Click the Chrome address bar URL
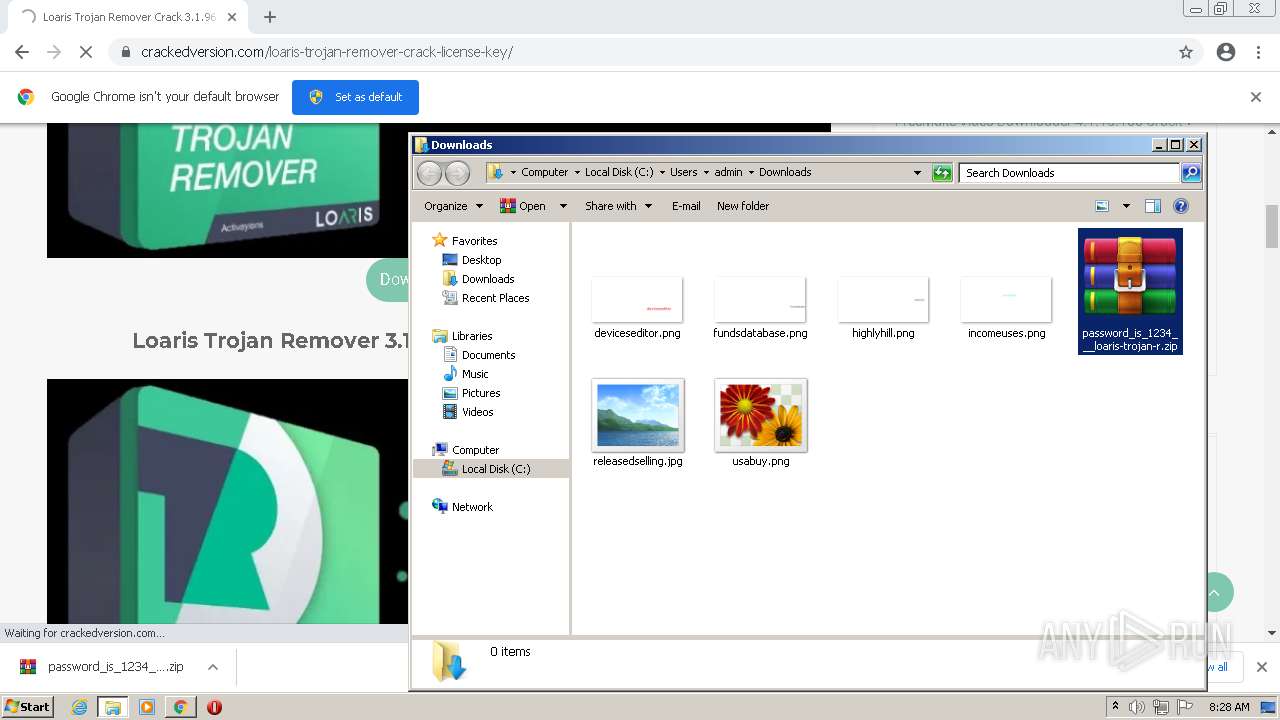This screenshot has height=720, width=1280. click(327, 52)
